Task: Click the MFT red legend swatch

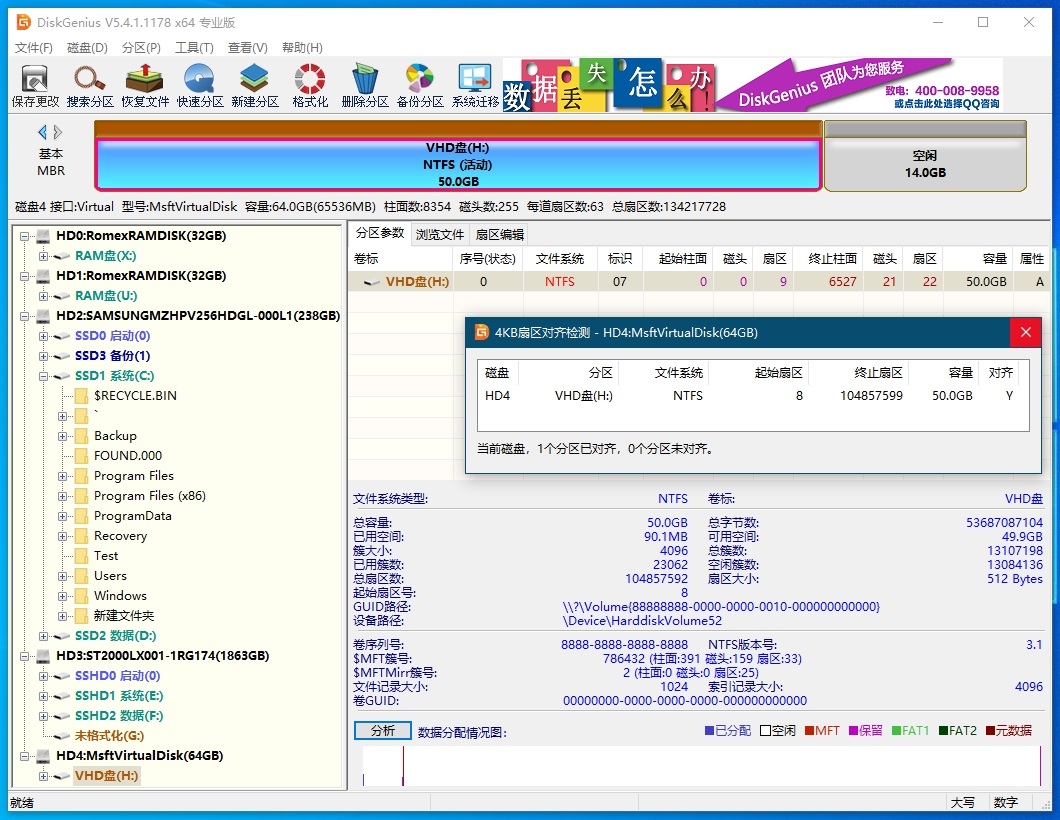Action: point(809,731)
